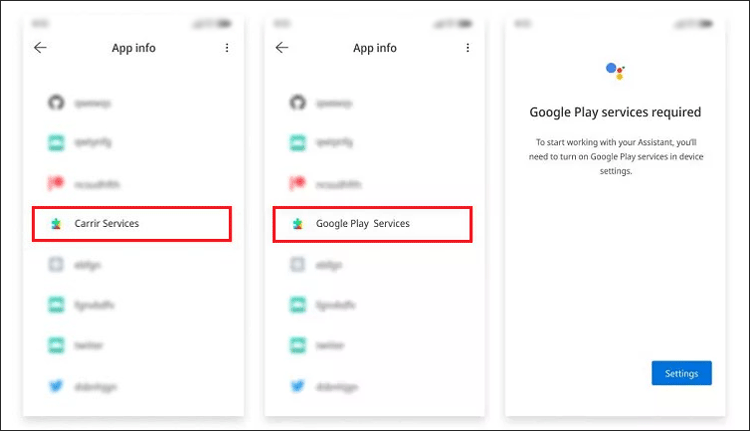Tap the Twitter bird icon on the Carrir Services screen

[x=56, y=386]
